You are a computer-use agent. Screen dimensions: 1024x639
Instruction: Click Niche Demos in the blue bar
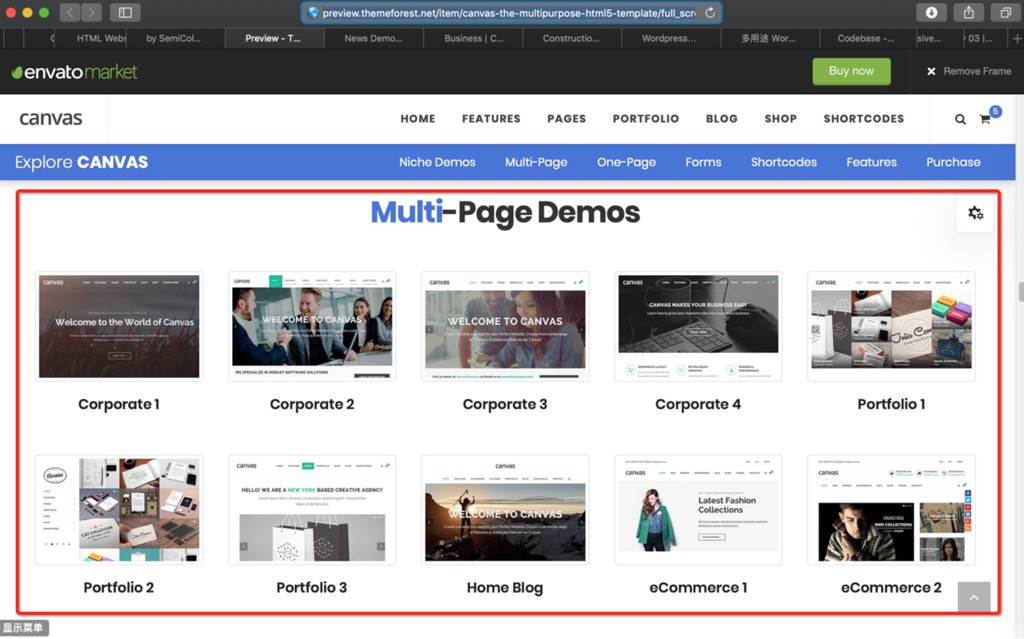pyautogui.click(x=437, y=162)
